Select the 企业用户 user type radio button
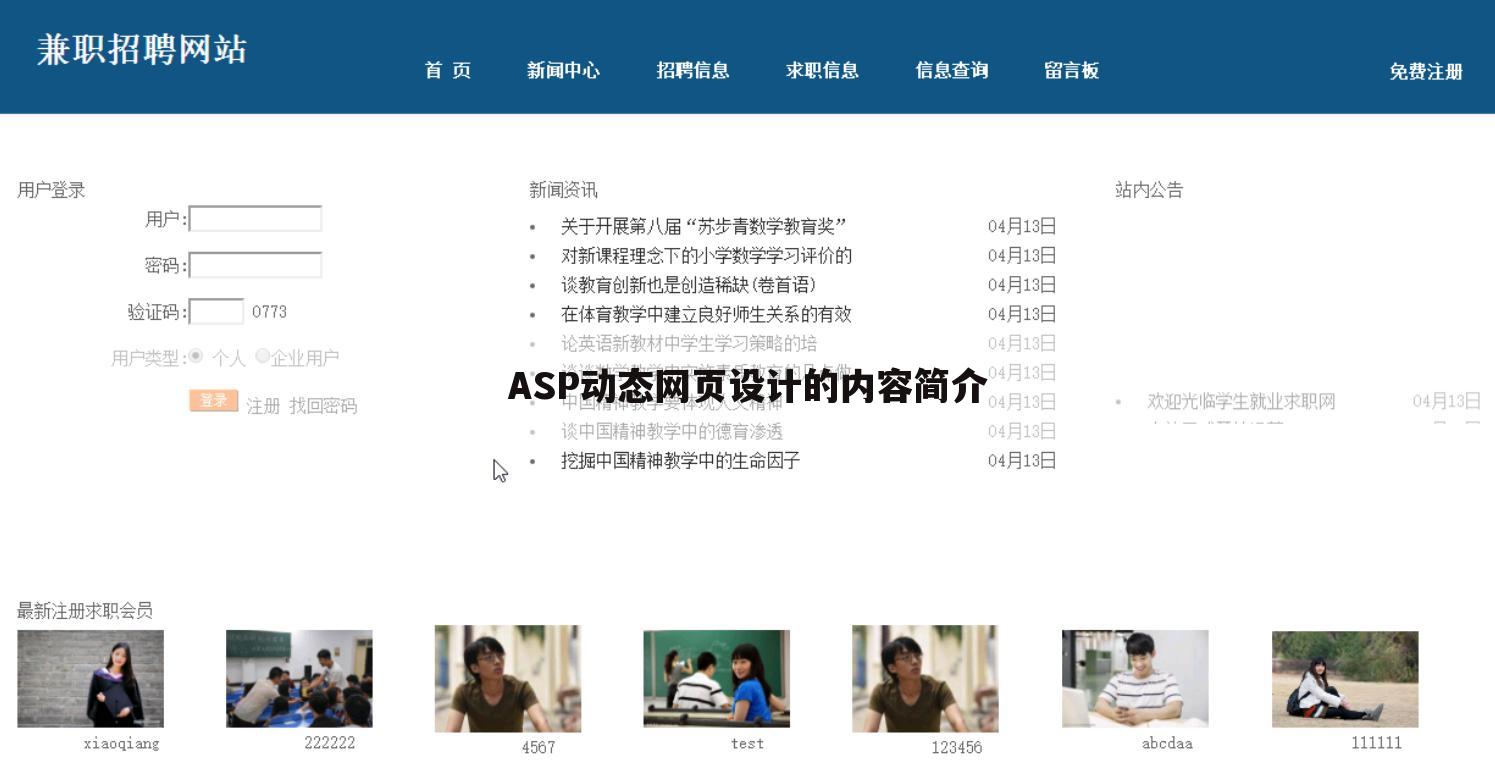1495x776 pixels. point(262,356)
